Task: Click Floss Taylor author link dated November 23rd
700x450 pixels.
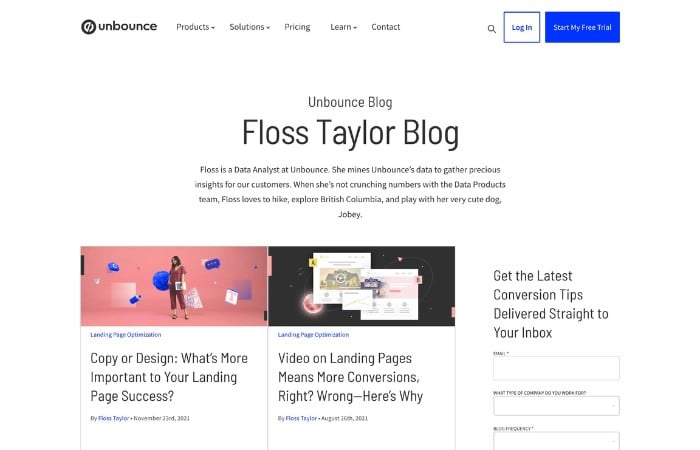Action: tap(113, 418)
